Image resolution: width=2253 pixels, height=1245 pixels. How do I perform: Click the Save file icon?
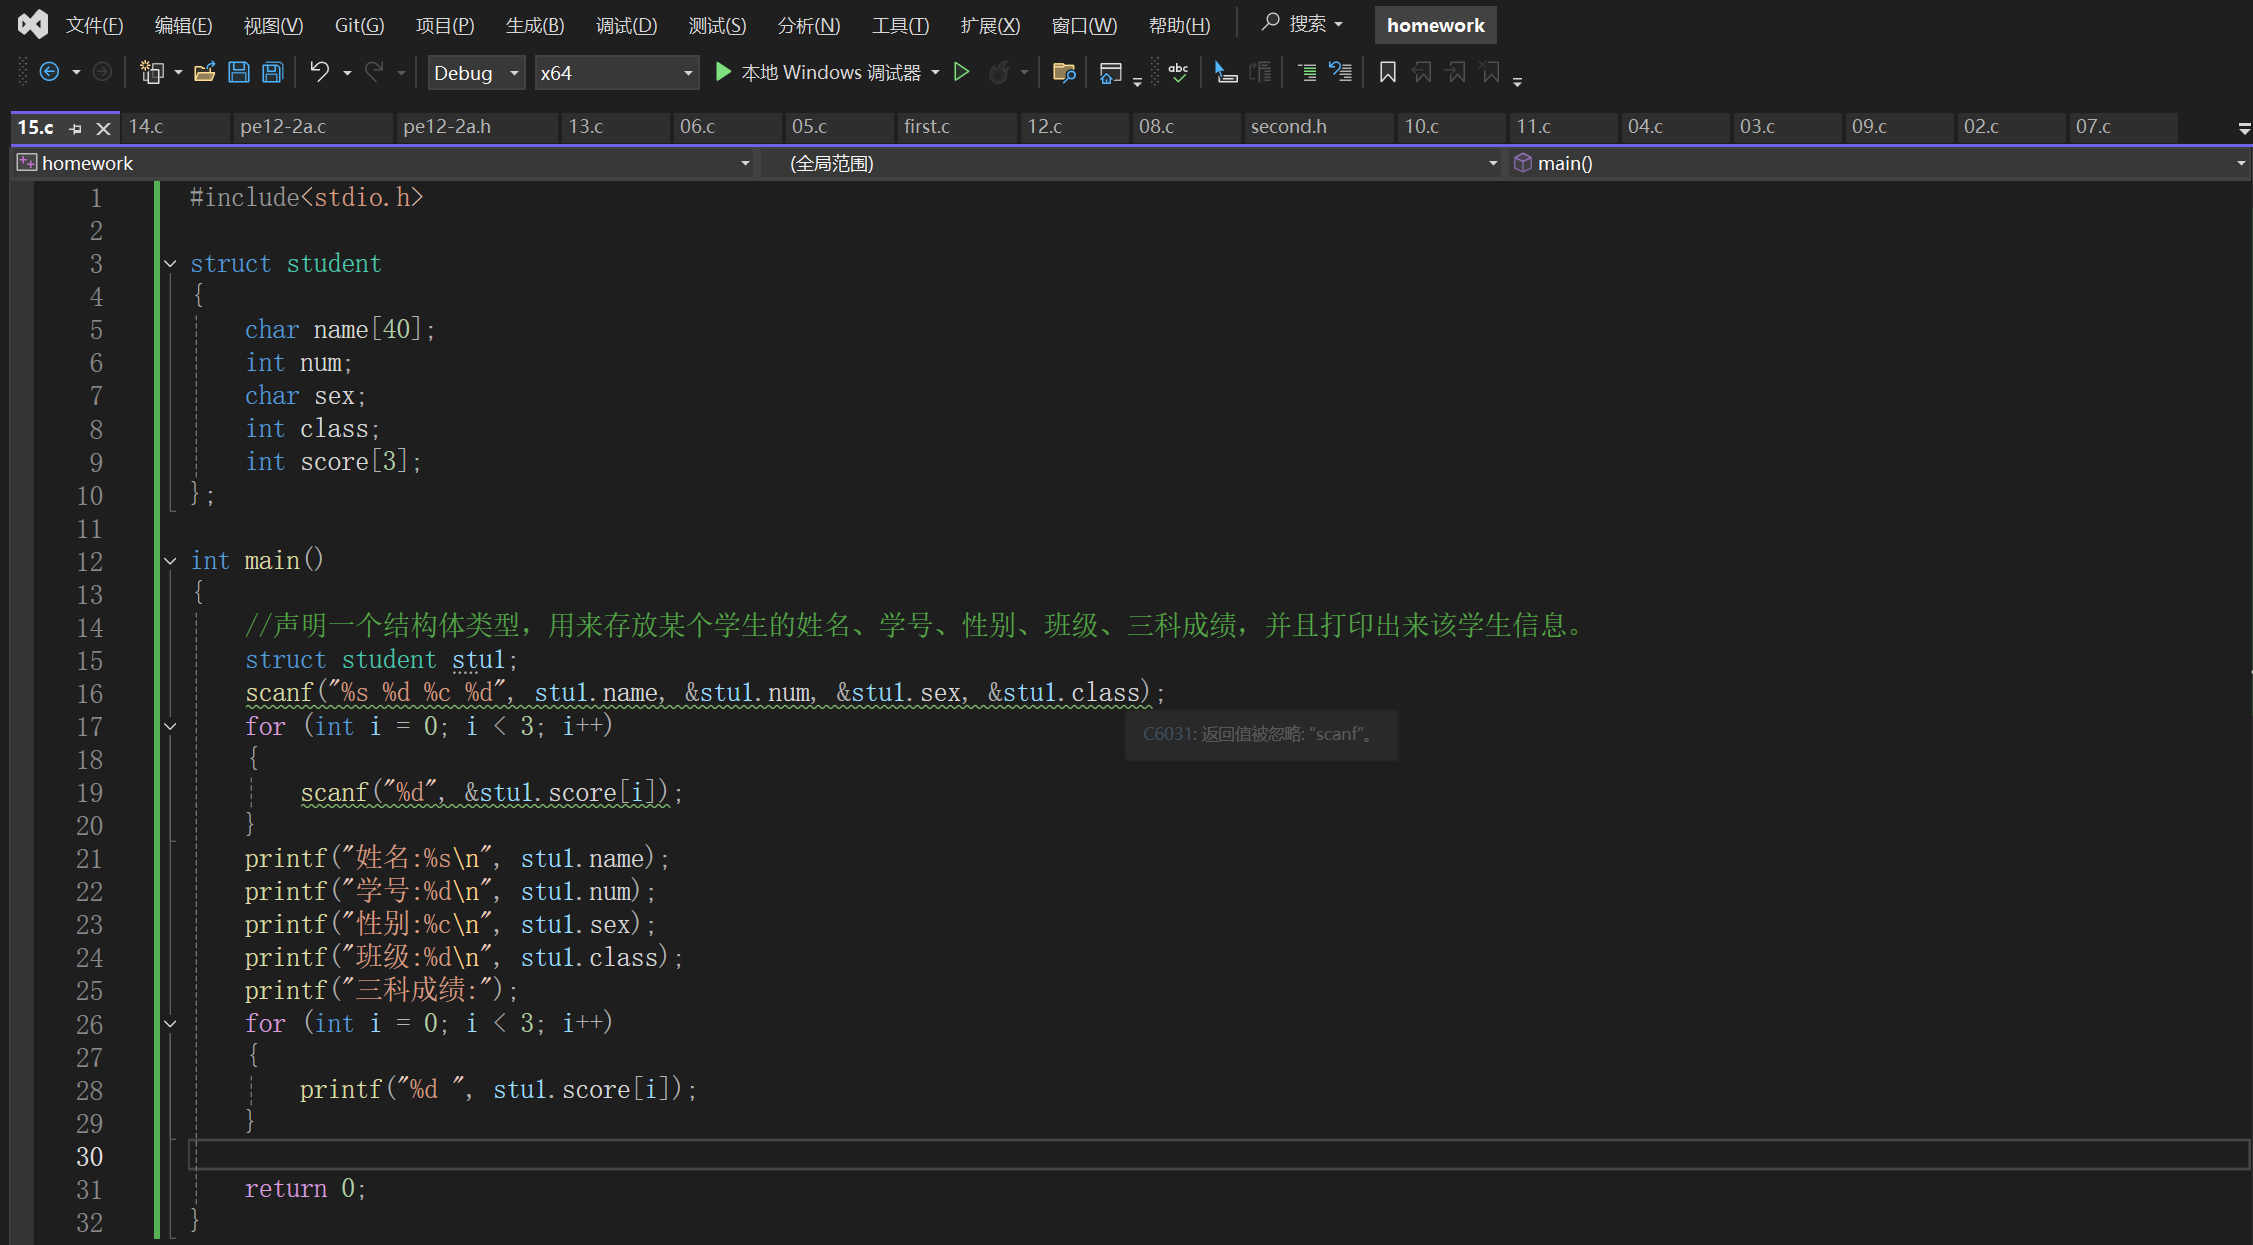point(238,72)
